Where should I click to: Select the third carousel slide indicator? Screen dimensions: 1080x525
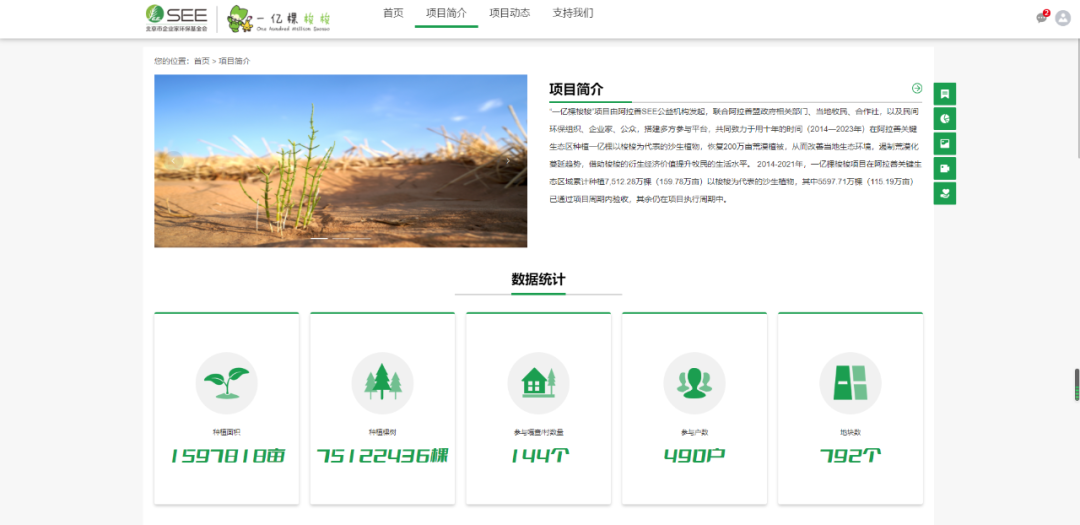(x=362, y=238)
